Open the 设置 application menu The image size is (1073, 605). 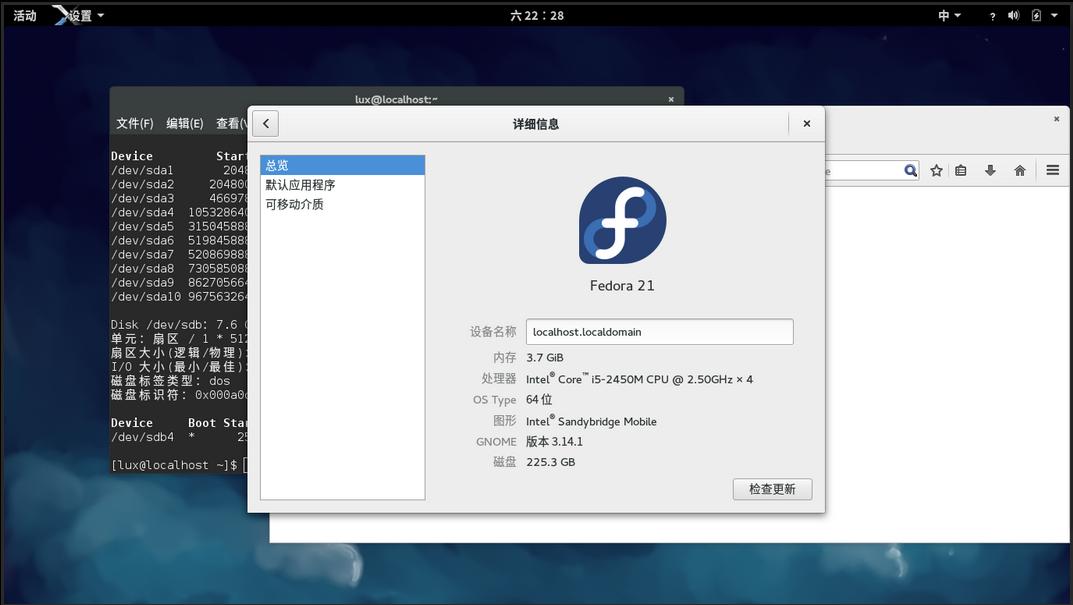pos(80,15)
